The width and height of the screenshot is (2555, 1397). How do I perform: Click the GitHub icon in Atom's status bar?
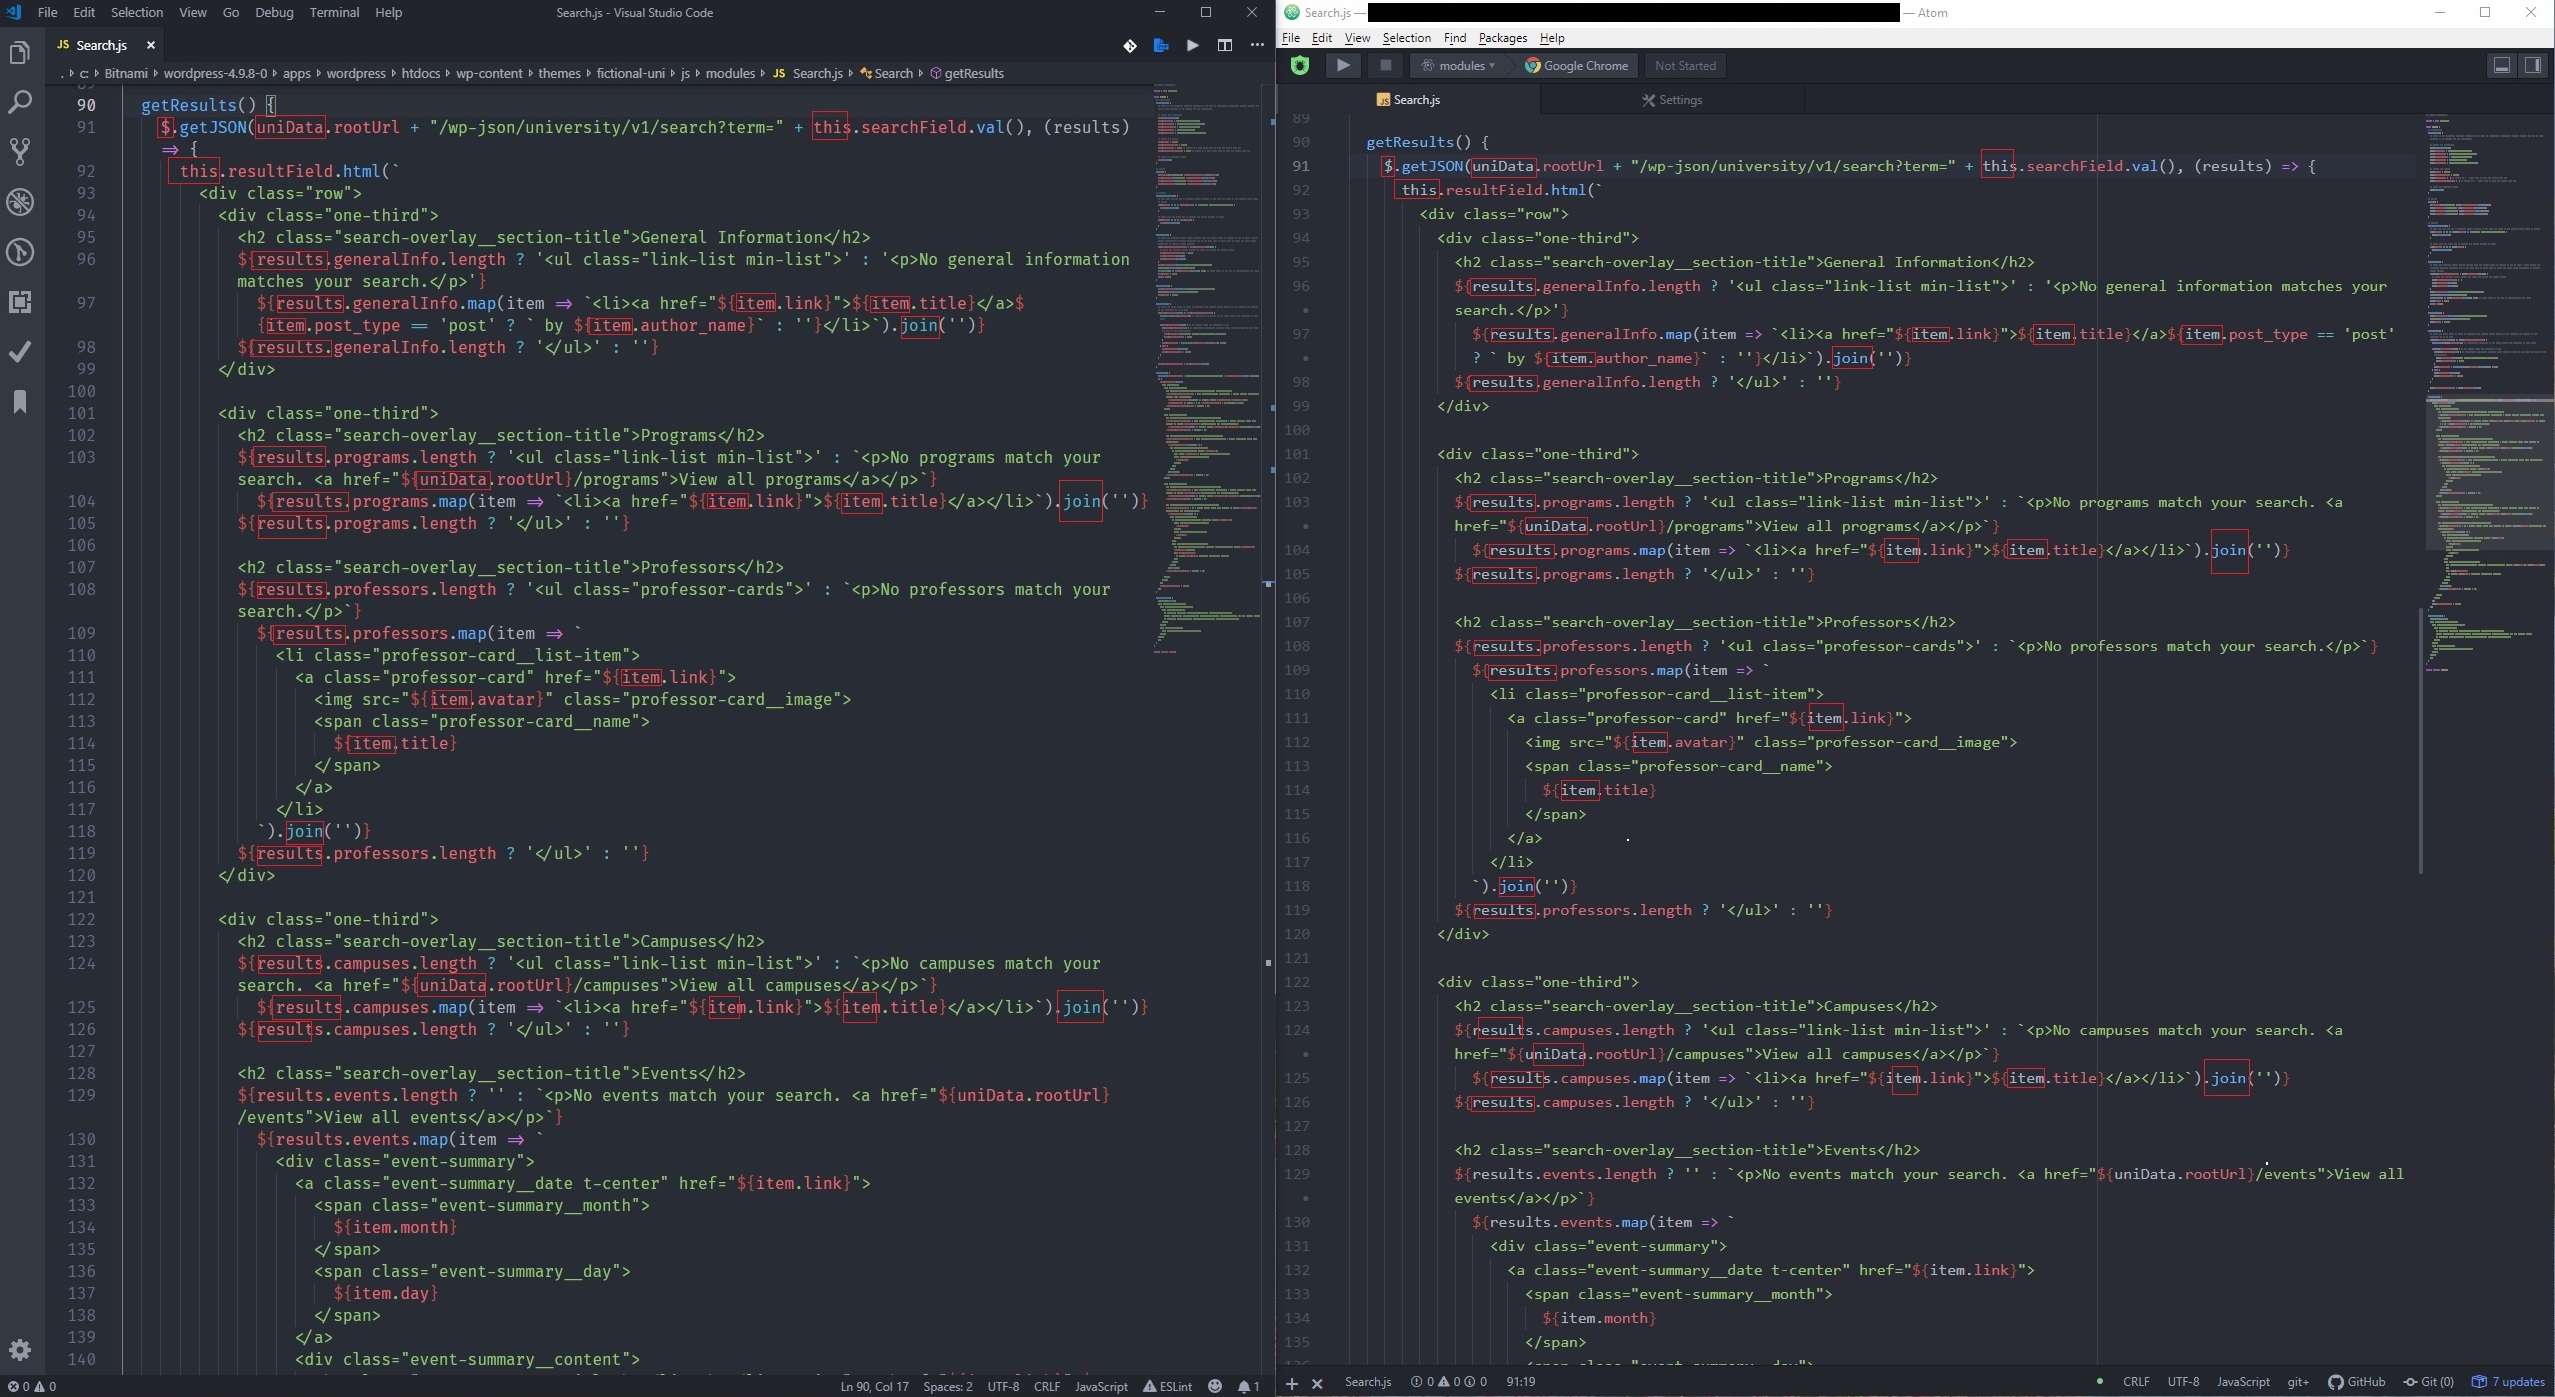2357,1381
